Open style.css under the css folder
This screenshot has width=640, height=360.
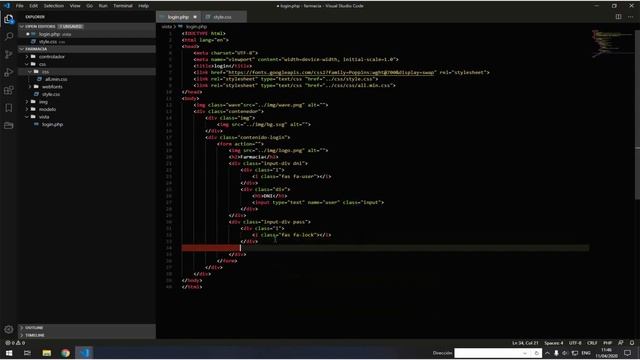pos(51,94)
